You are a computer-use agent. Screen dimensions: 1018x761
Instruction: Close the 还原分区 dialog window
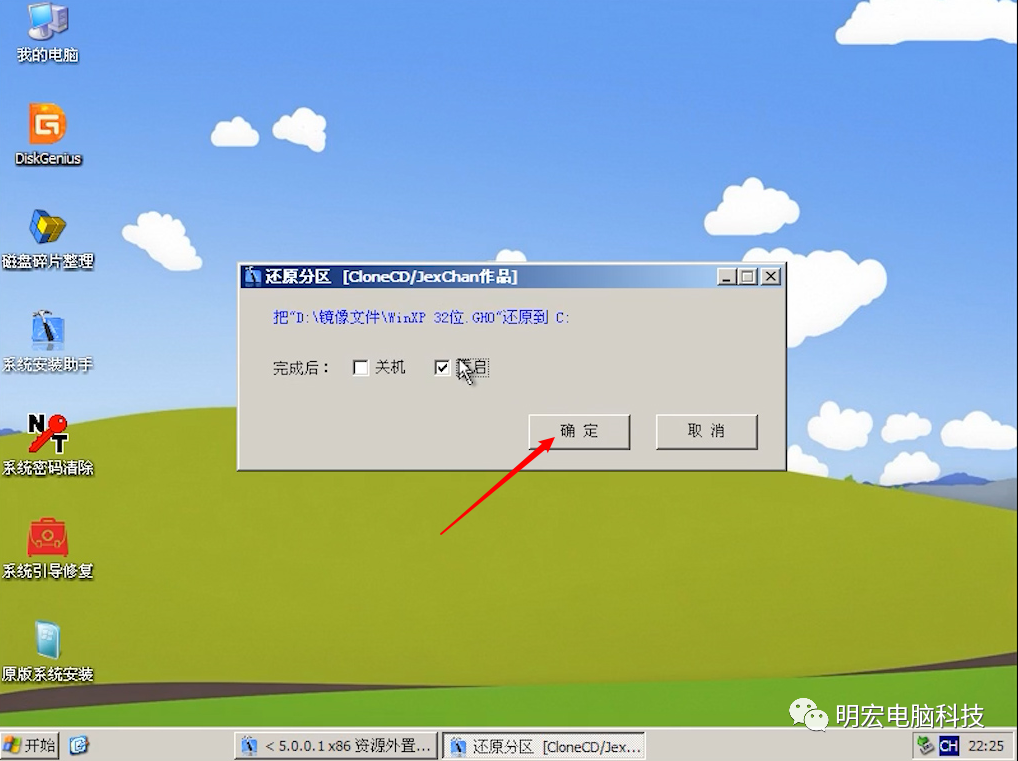coord(770,277)
